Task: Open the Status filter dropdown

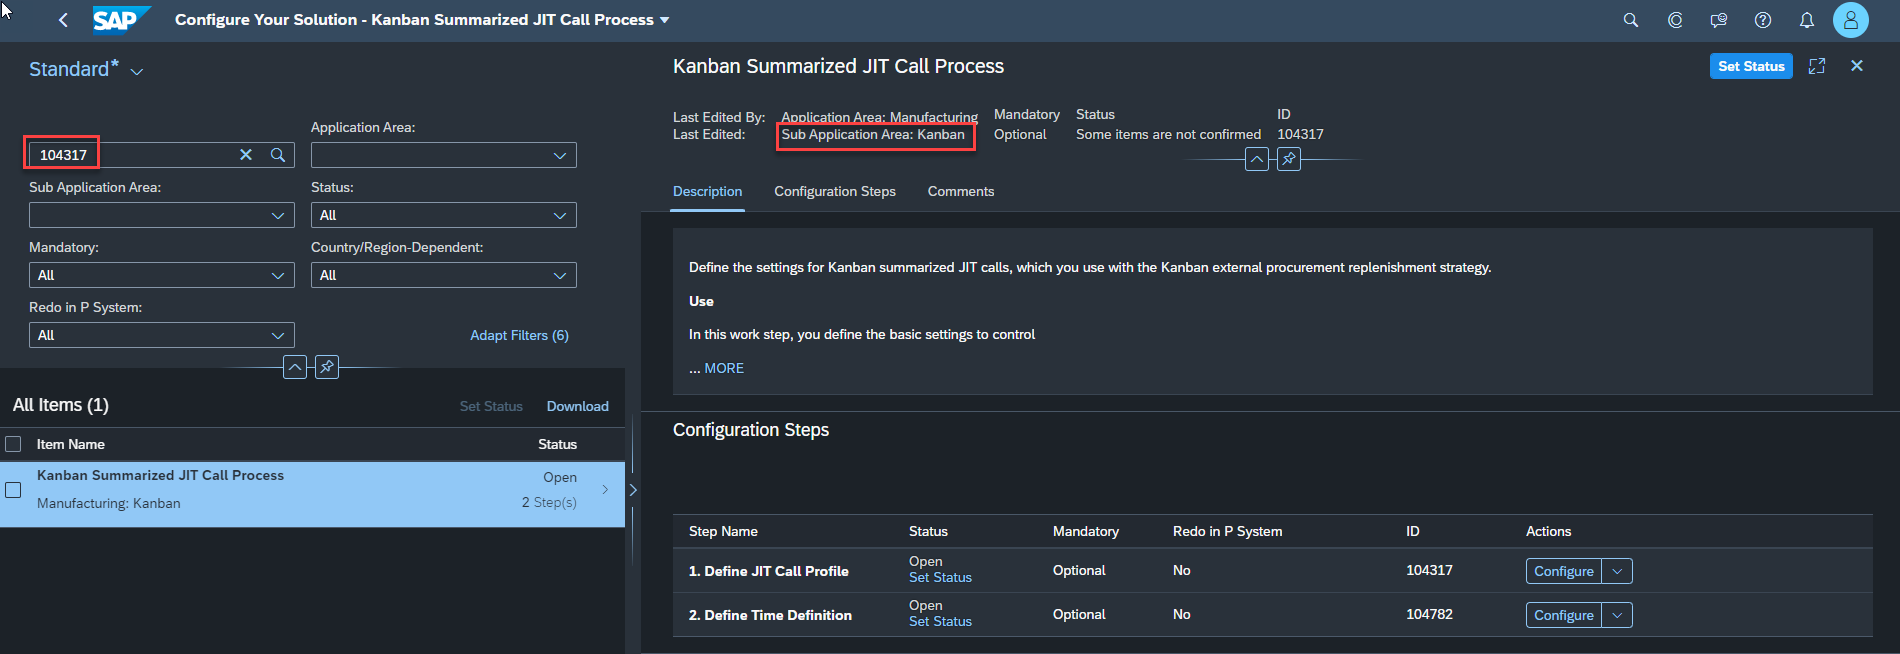Action: (560, 215)
